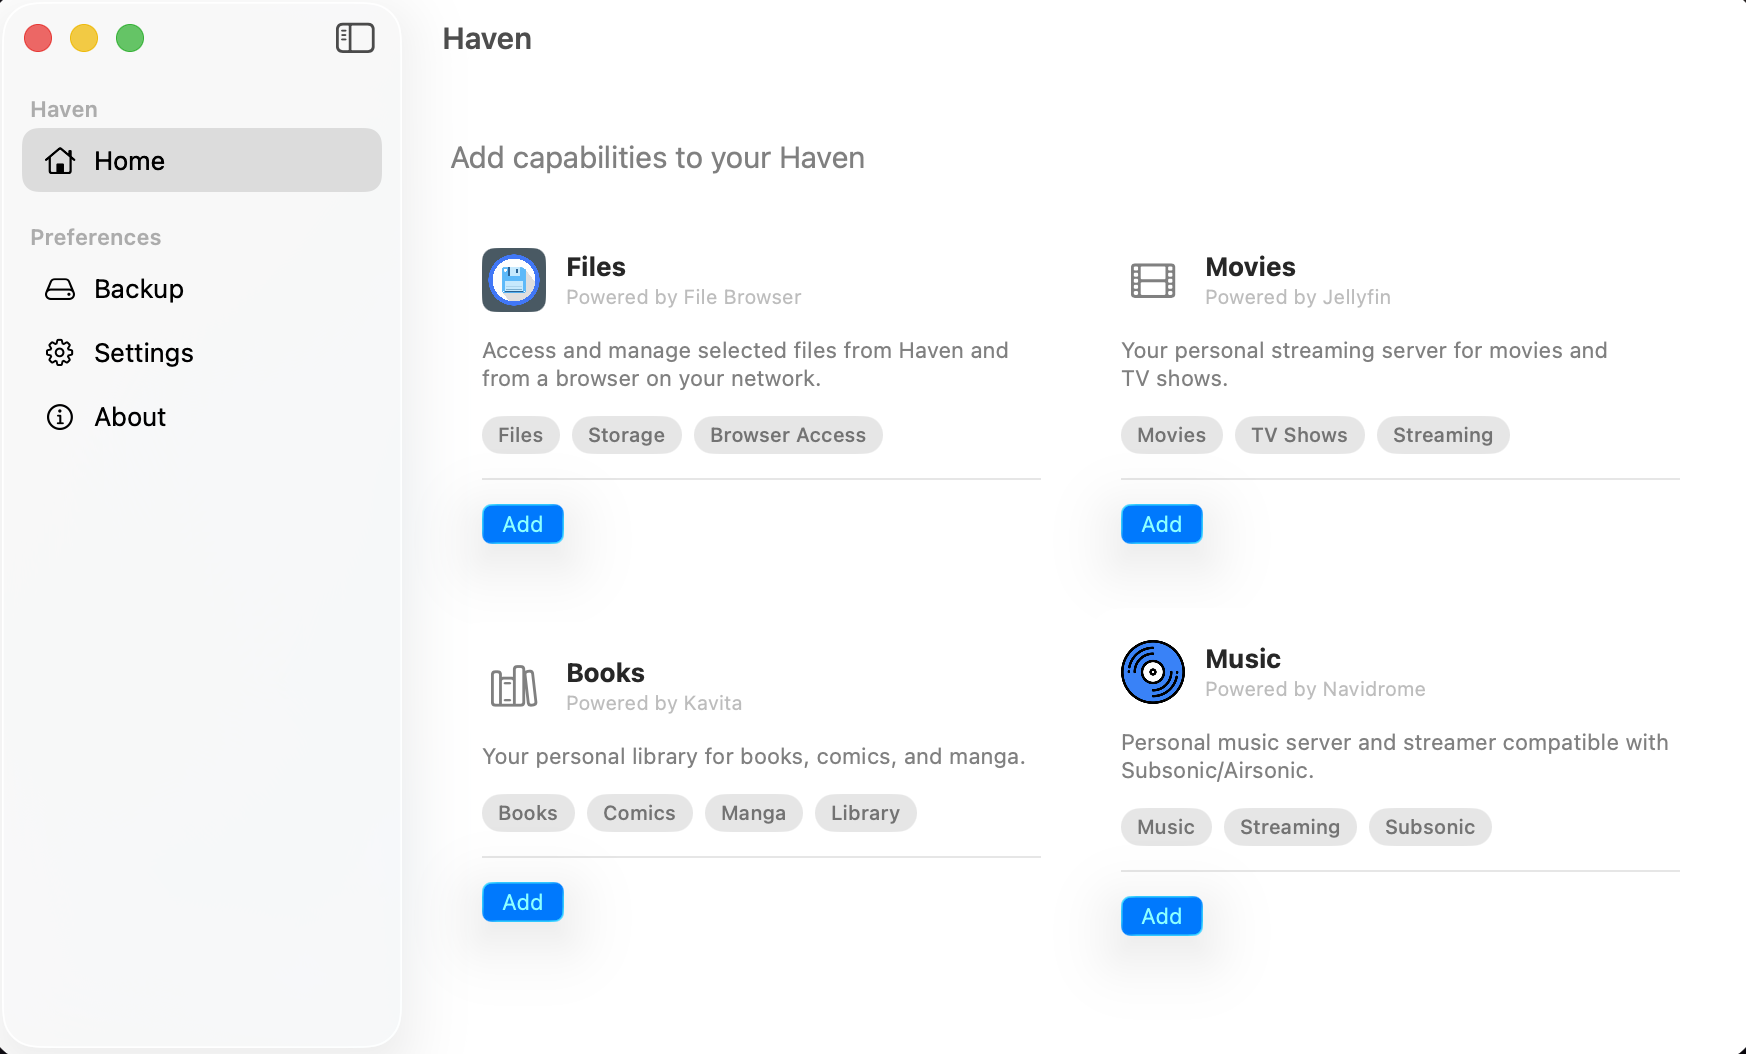Click the Library tag
The image size is (1746, 1054).
point(866,813)
